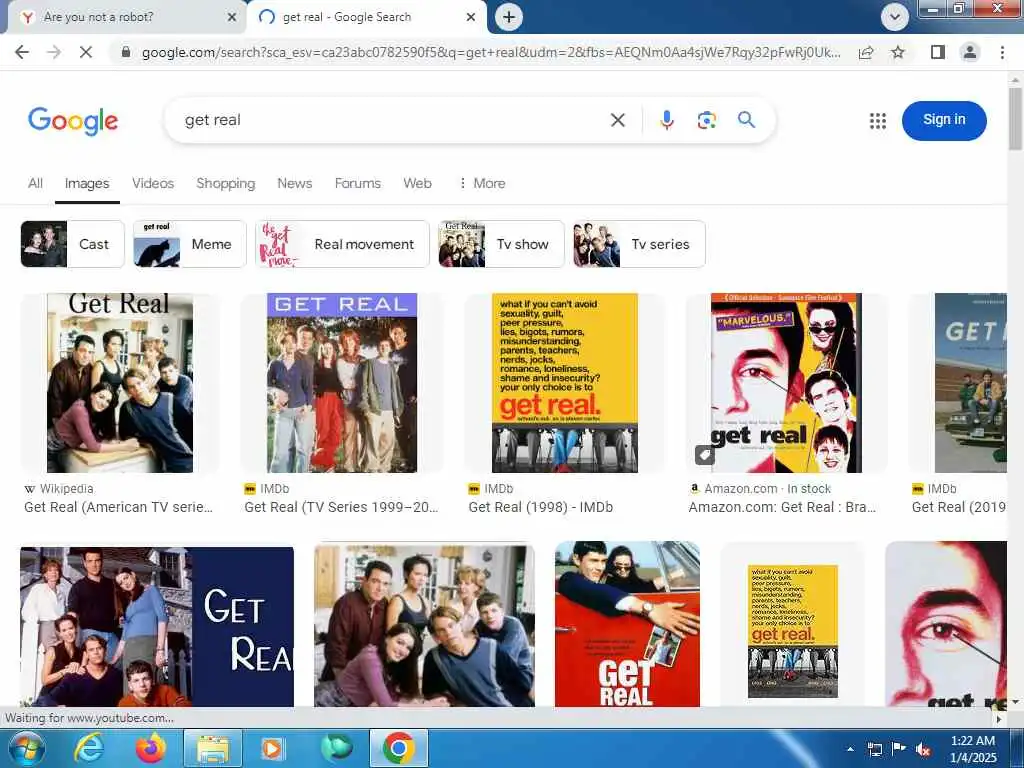Switch to the All results tab
Viewport: 1024px width, 768px height.
click(35, 184)
